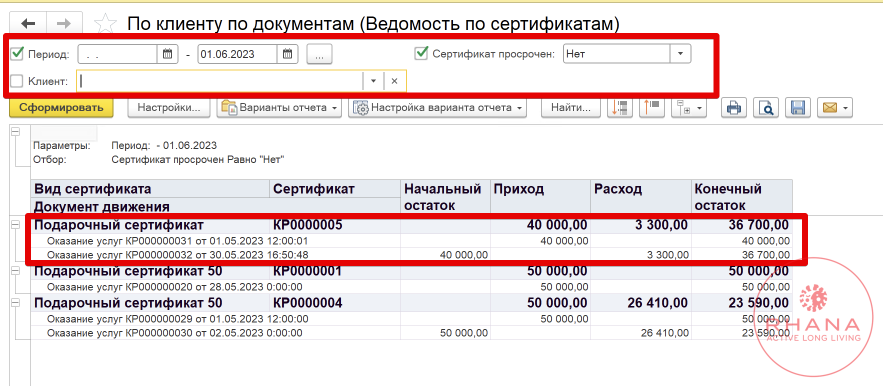Select the Начальный остаток column header
The image size is (883, 386).
(x=445, y=197)
